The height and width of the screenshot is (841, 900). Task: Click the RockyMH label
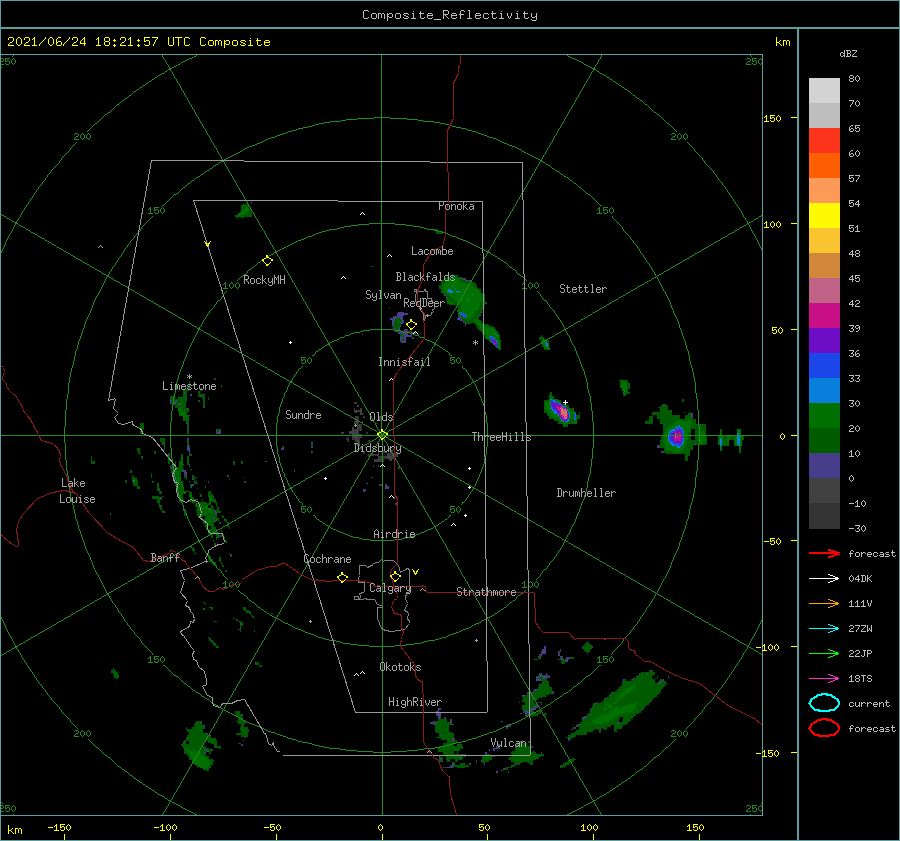click(x=264, y=280)
